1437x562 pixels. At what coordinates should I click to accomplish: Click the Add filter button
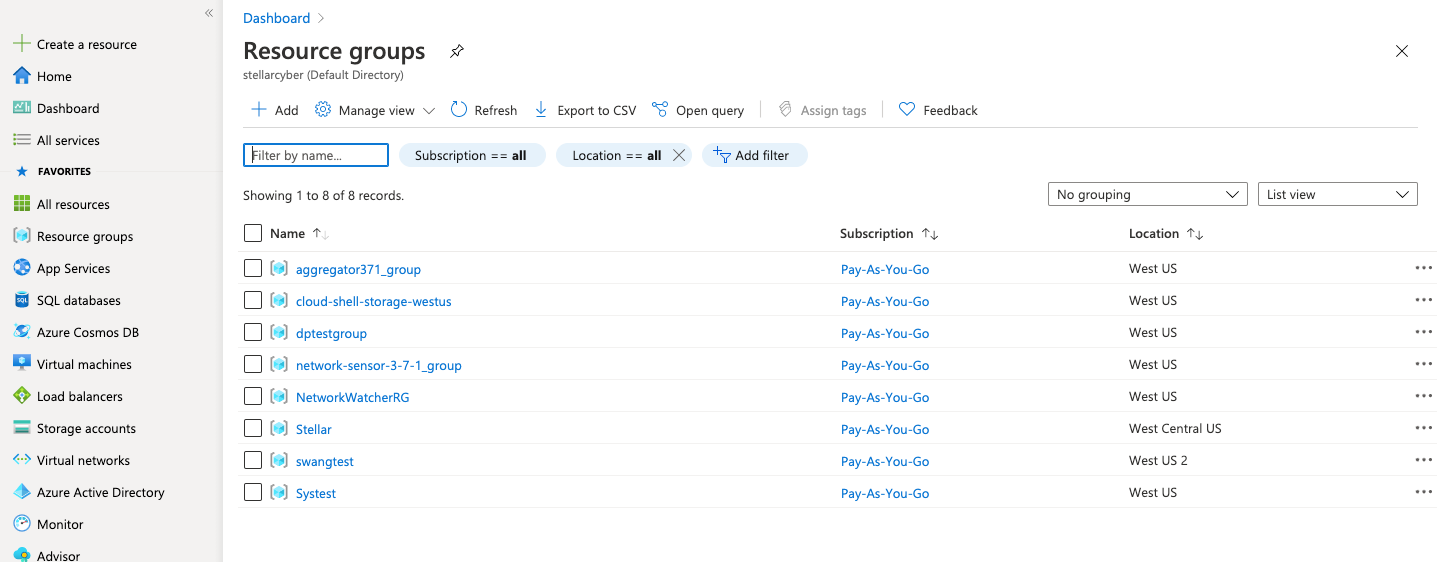coord(754,155)
